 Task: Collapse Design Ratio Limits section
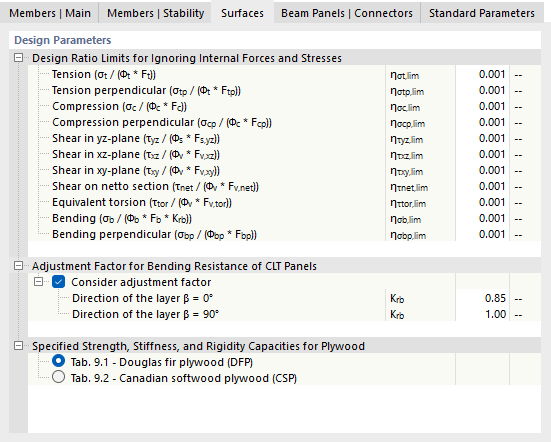click(x=19, y=58)
